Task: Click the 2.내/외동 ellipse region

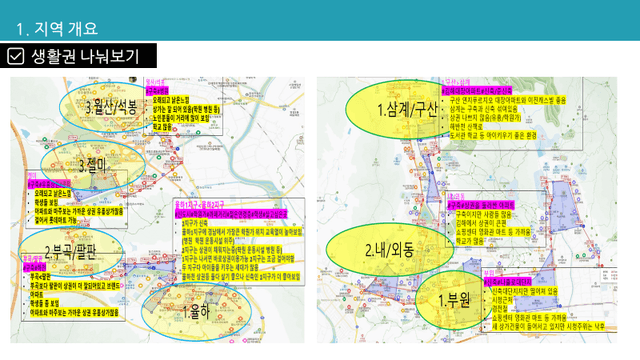Action: click(x=389, y=249)
